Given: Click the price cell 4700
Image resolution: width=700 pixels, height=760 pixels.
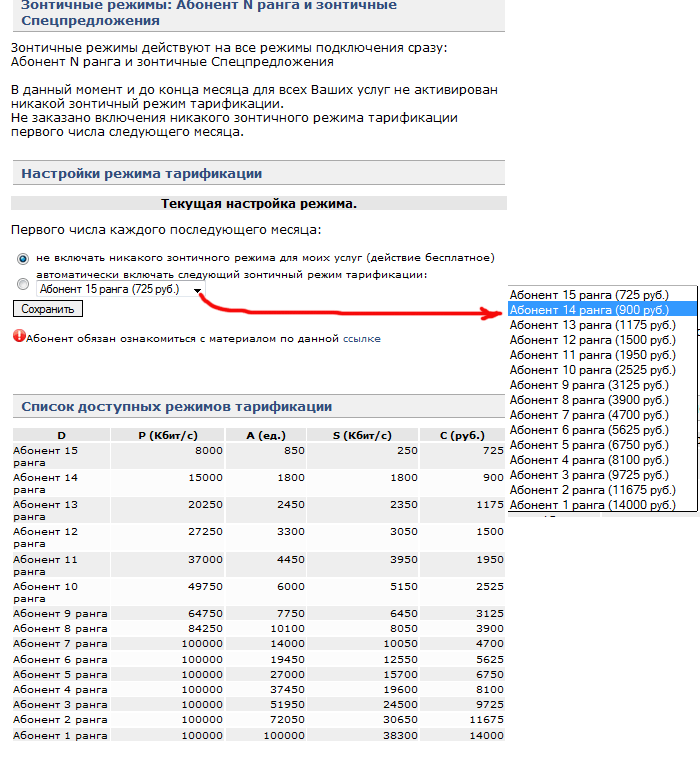Looking at the screenshot, I should point(462,644).
